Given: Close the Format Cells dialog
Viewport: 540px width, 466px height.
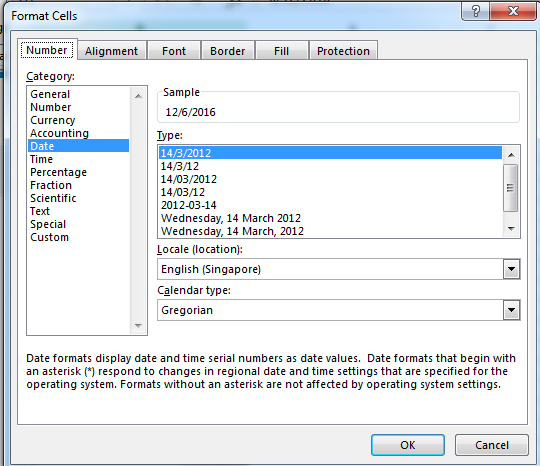Looking at the screenshot, I should (513, 11).
